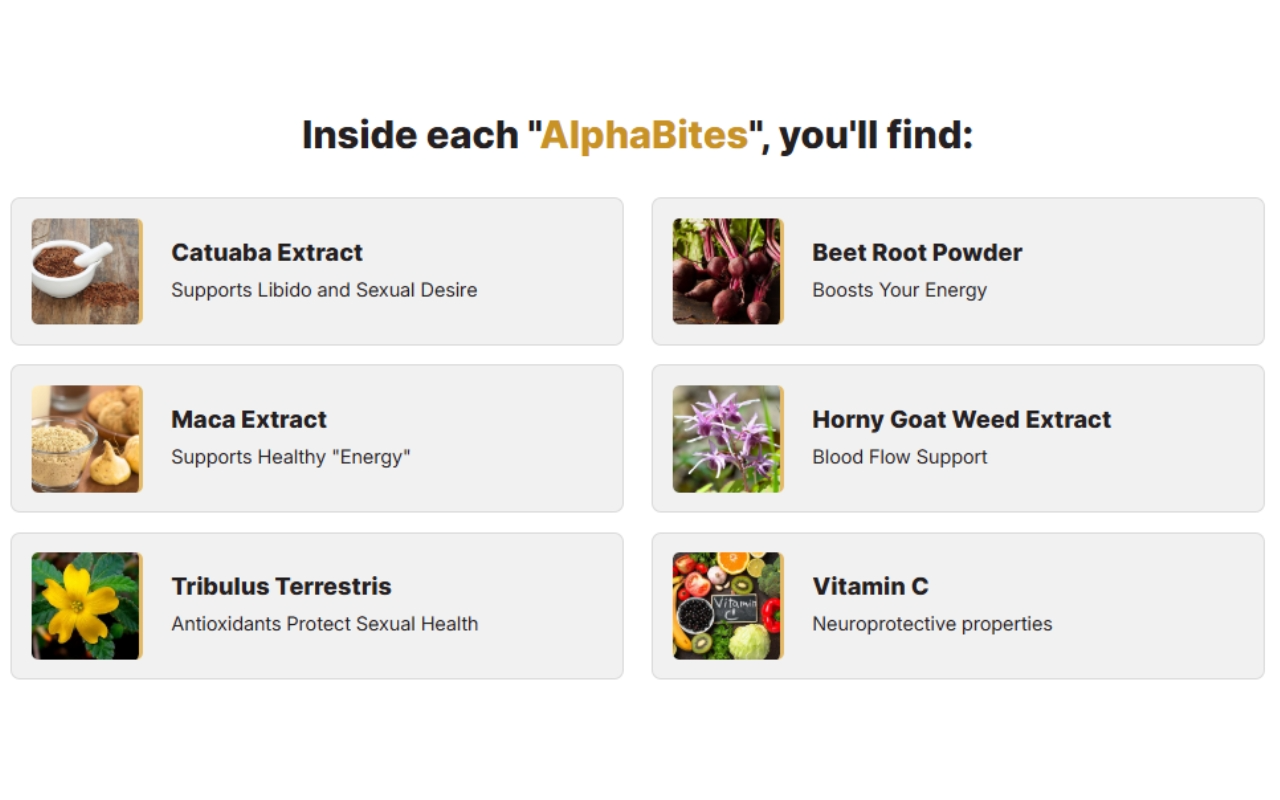
Task: Click the 'Neuroprotective properties' description
Action: [x=932, y=624]
